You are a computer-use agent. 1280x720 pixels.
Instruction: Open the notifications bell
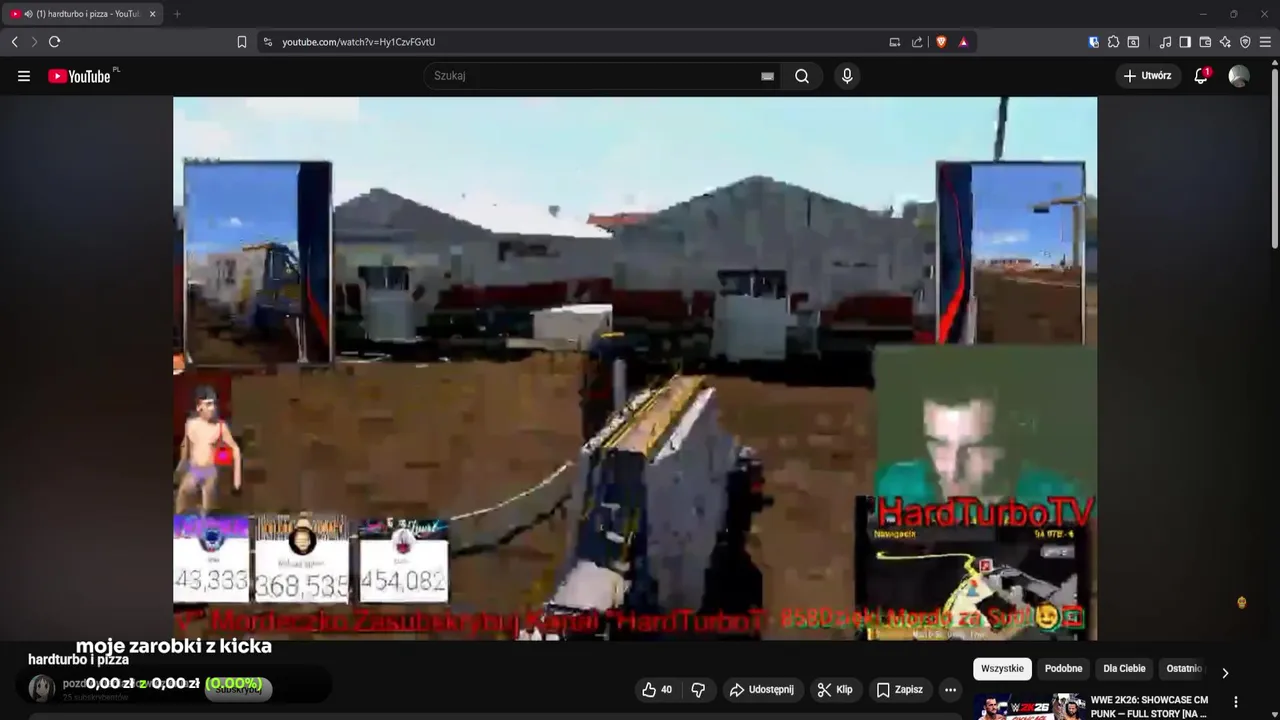[x=1201, y=76]
